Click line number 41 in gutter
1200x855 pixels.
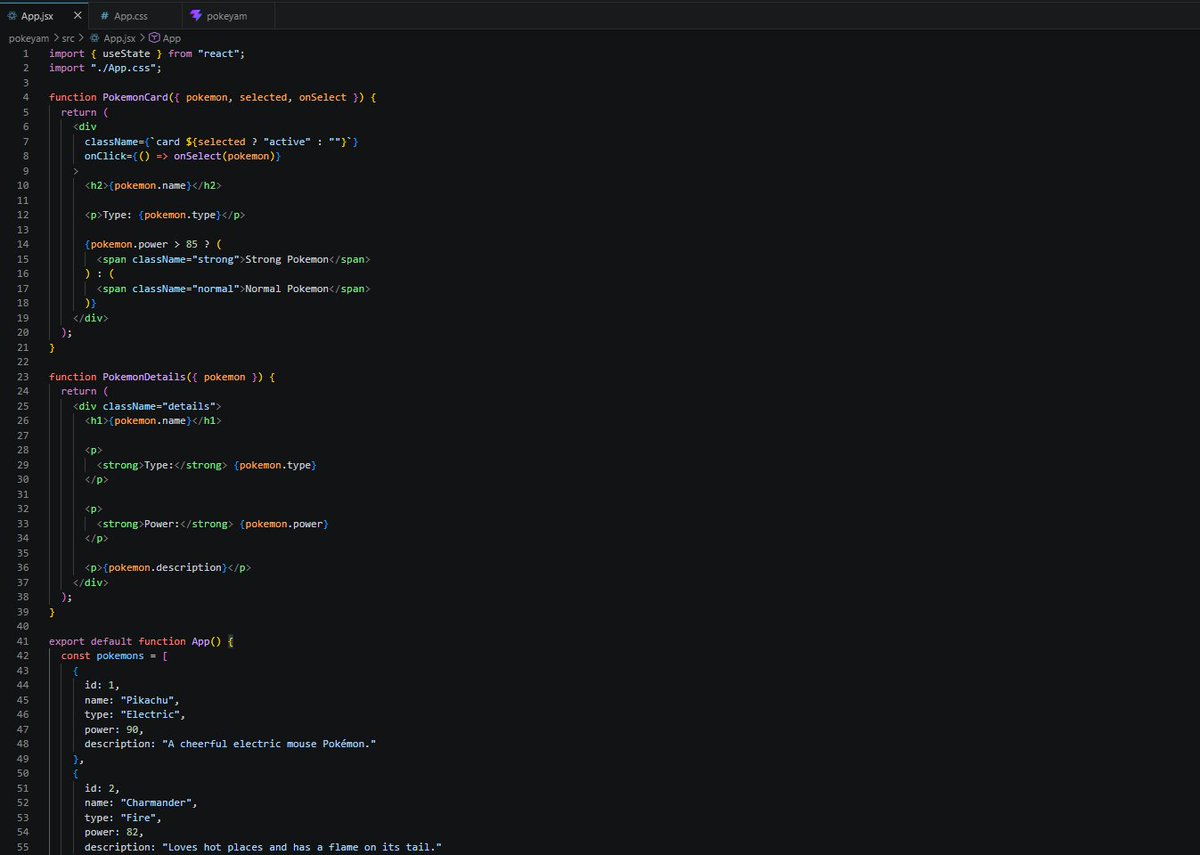(x=23, y=641)
